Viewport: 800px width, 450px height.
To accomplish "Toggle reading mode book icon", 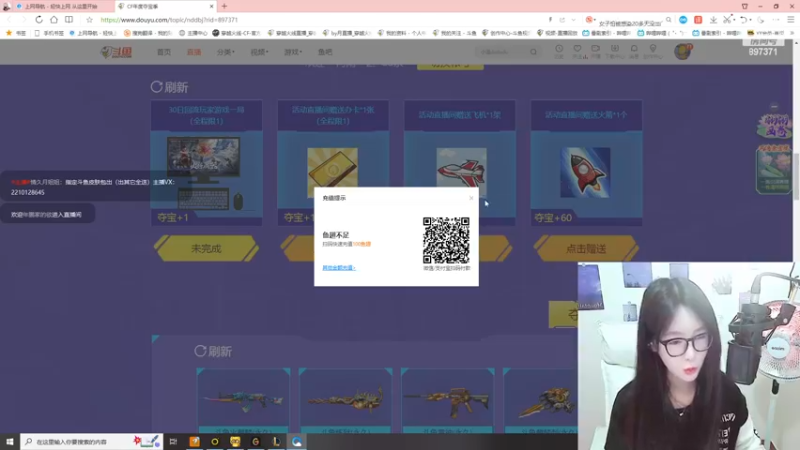I will [69, 20].
